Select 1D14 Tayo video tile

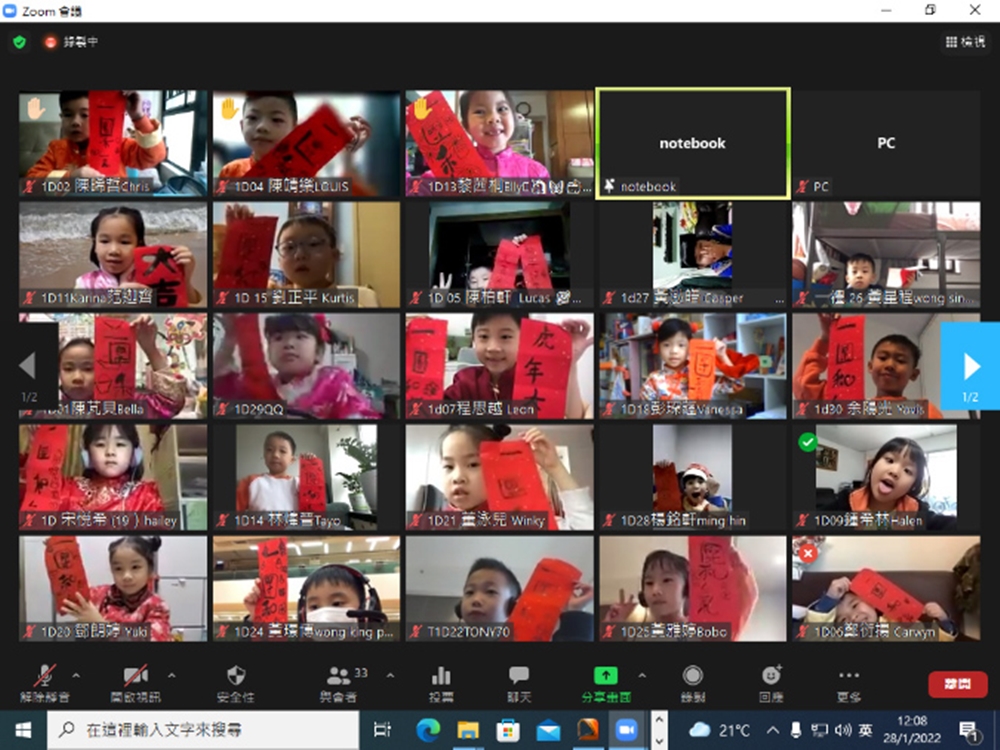point(306,478)
